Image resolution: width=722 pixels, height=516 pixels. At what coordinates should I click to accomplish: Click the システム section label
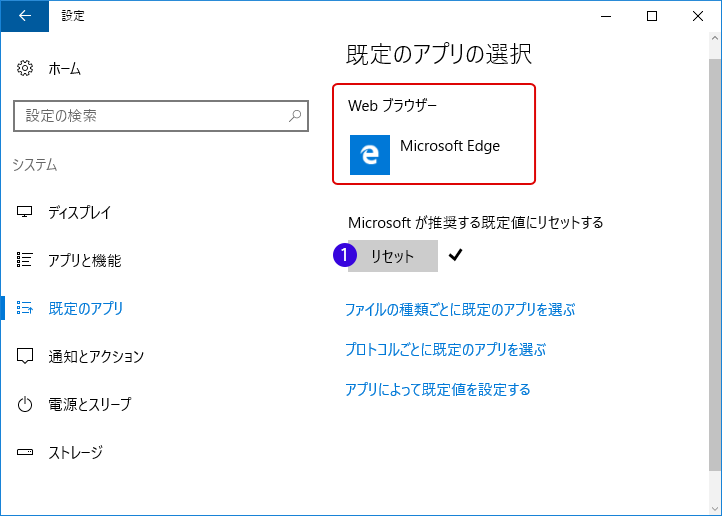(x=35, y=165)
